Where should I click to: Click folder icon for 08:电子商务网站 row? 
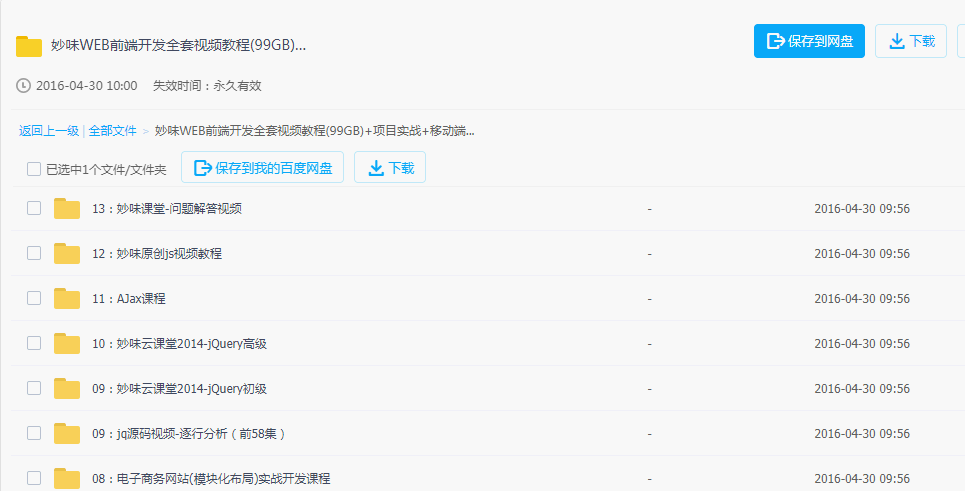click(x=66, y=479)
